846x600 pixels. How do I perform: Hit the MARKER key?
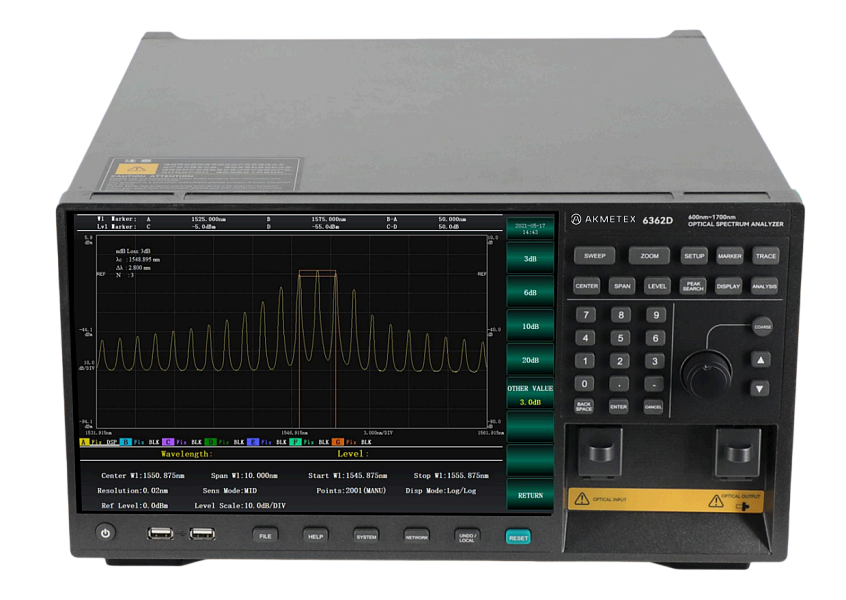(729, 256)
